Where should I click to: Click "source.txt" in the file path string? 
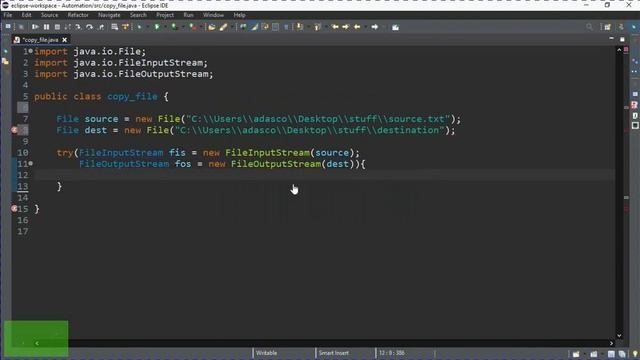[416, 119]
